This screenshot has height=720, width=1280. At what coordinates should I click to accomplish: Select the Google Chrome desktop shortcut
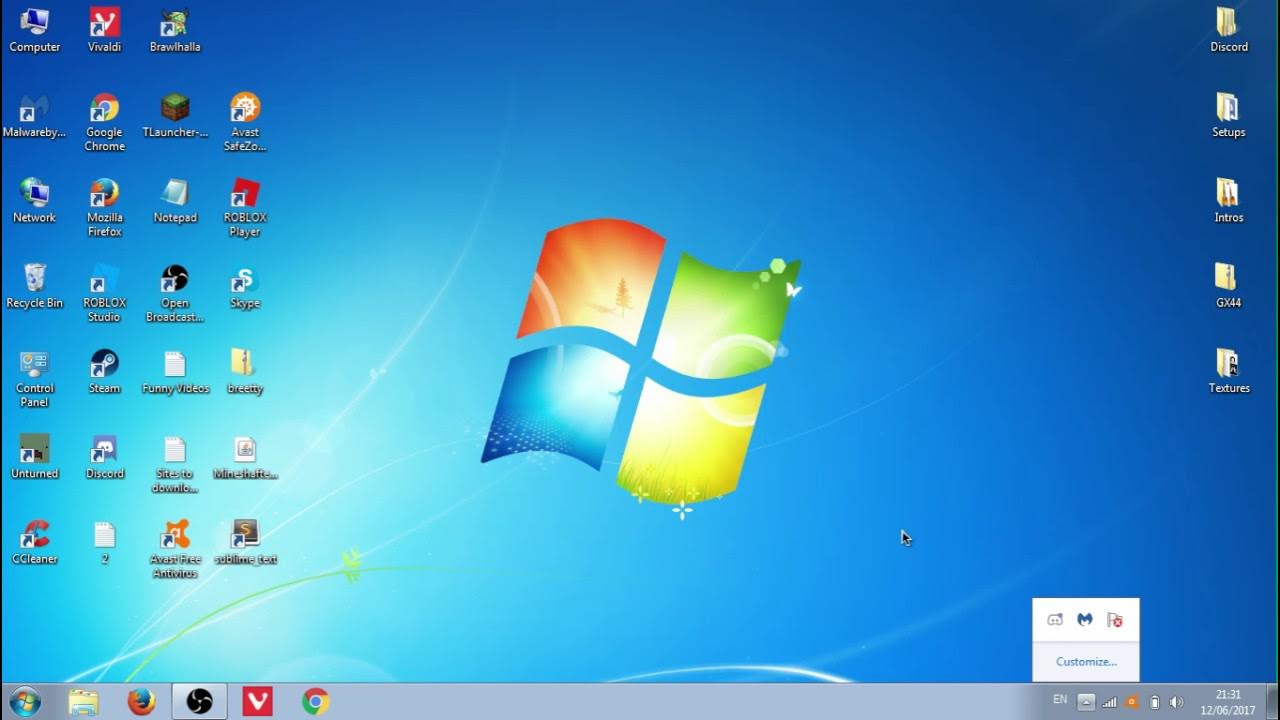[104, 122]
